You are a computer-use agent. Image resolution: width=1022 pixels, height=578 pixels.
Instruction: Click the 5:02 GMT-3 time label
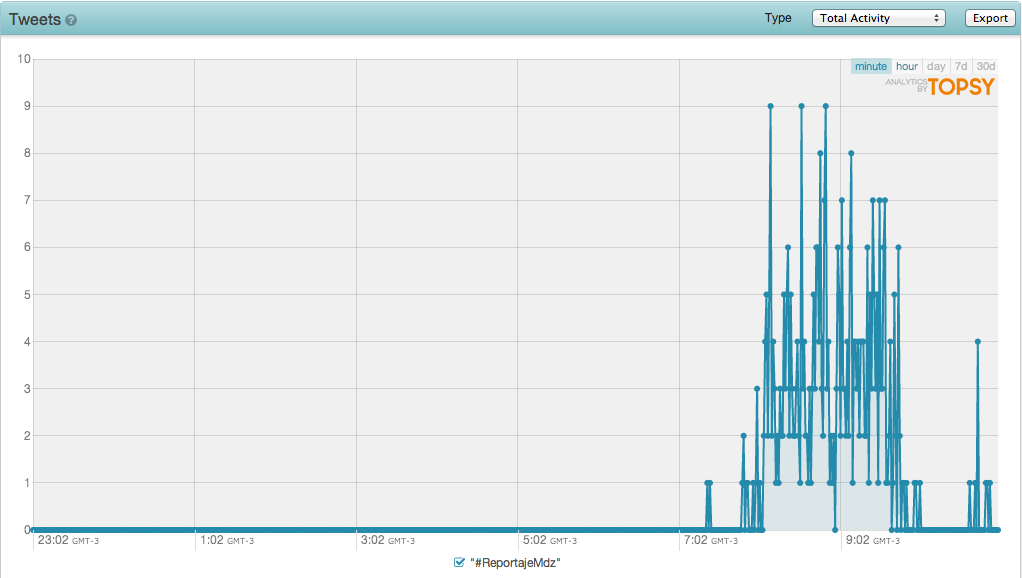(x=549, y=540)
